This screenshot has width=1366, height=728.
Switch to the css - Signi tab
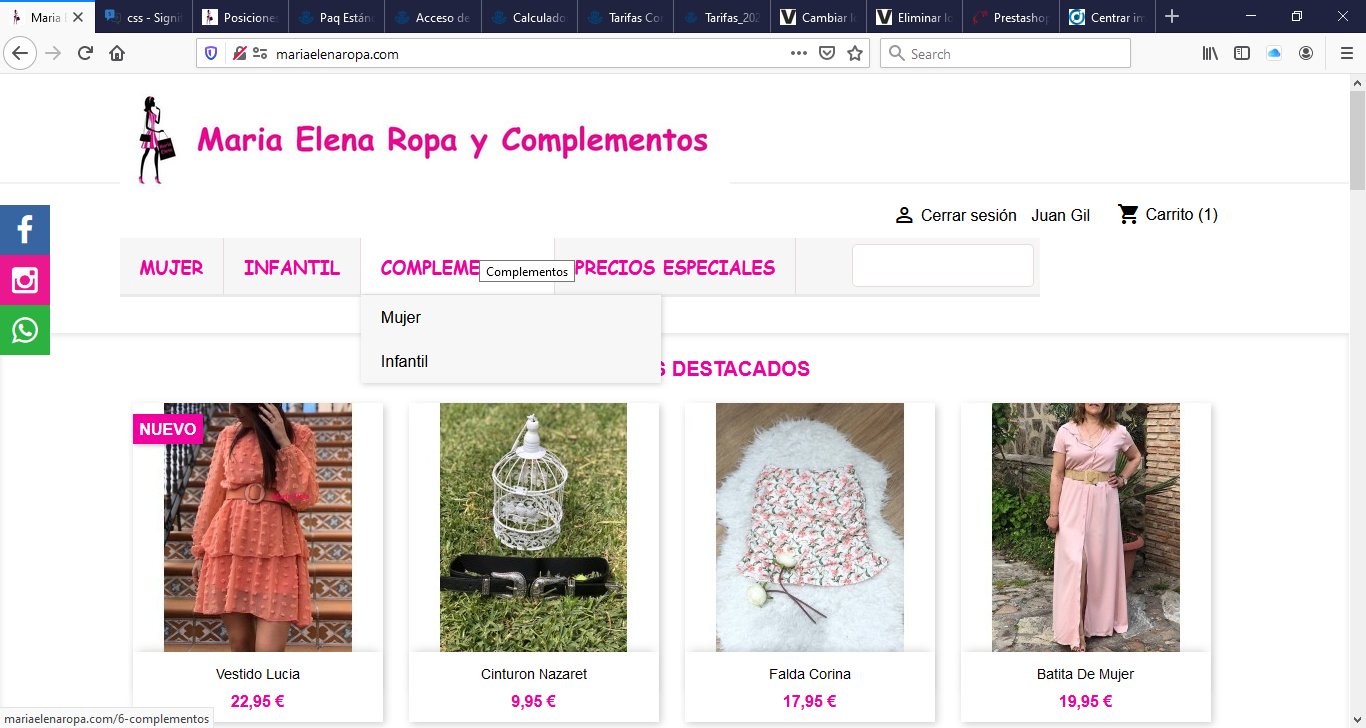click(x=144, y=17)
